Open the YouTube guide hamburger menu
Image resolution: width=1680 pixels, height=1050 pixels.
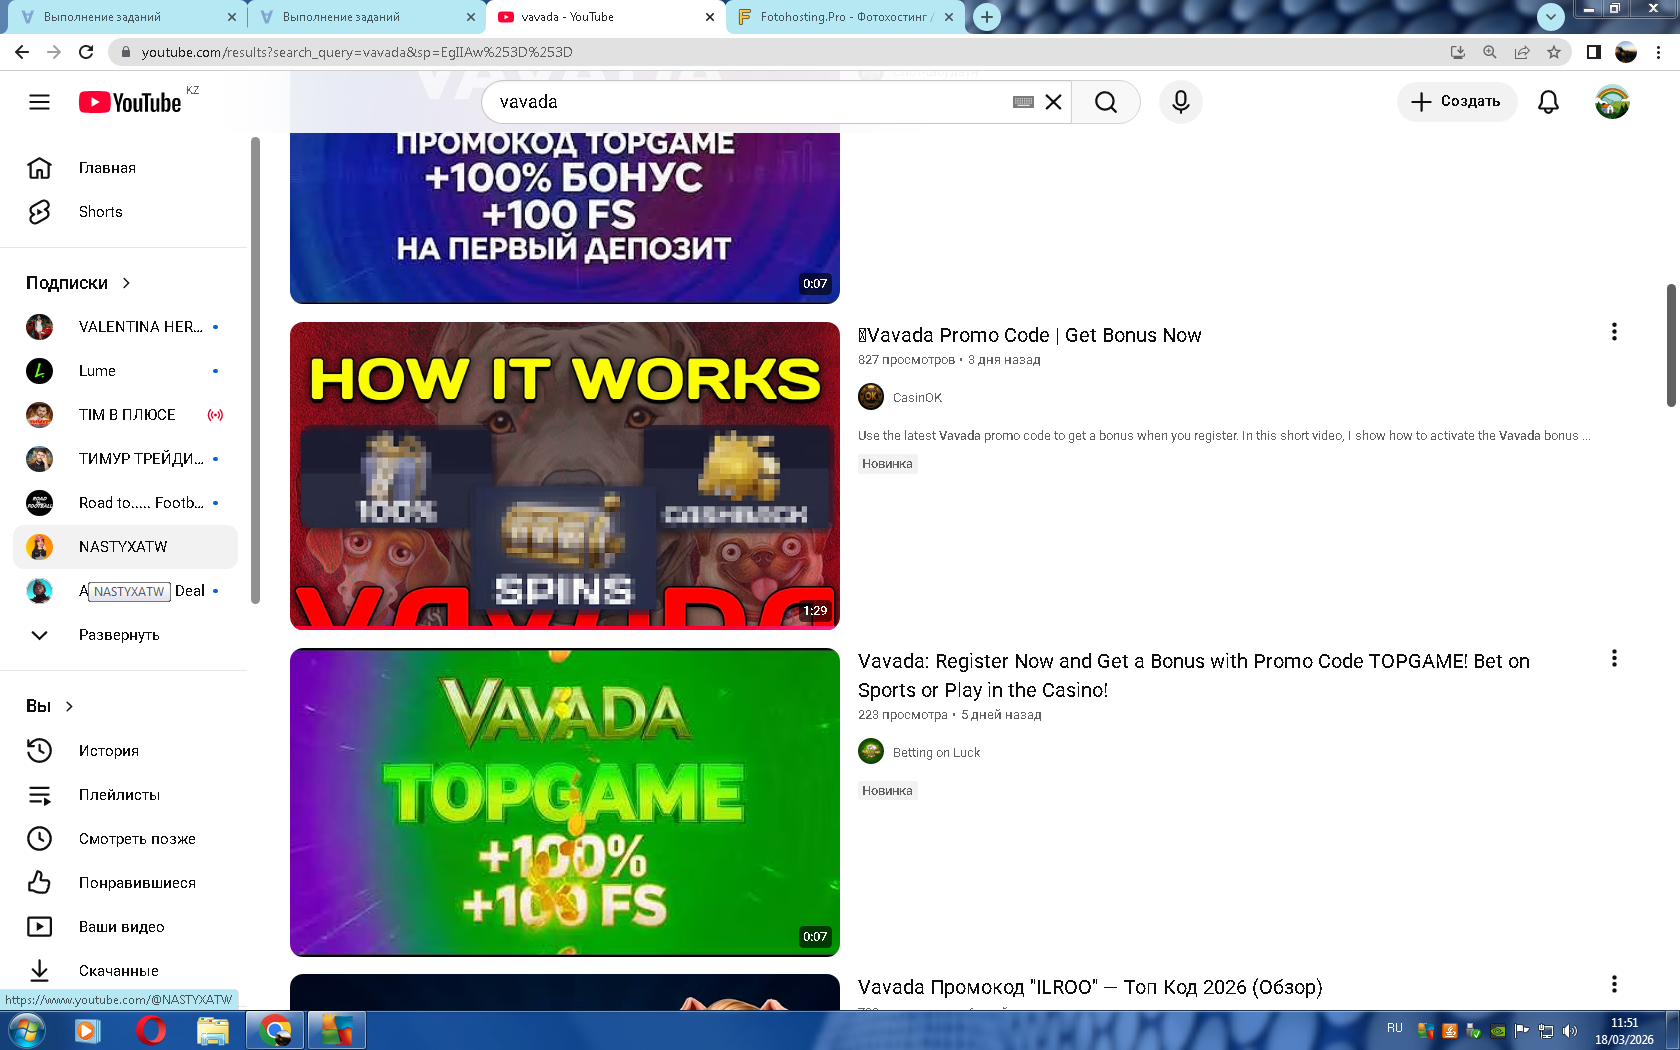tap(39, 102)
